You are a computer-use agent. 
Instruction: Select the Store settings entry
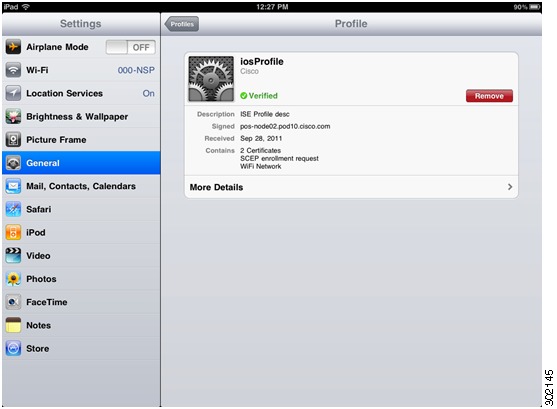[81, 349]
